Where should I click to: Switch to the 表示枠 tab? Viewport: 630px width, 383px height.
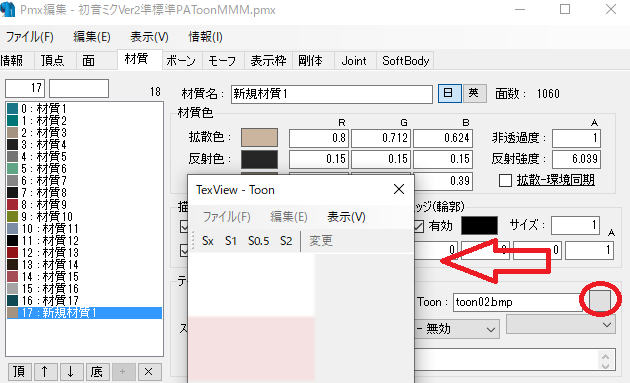[268, 61]
